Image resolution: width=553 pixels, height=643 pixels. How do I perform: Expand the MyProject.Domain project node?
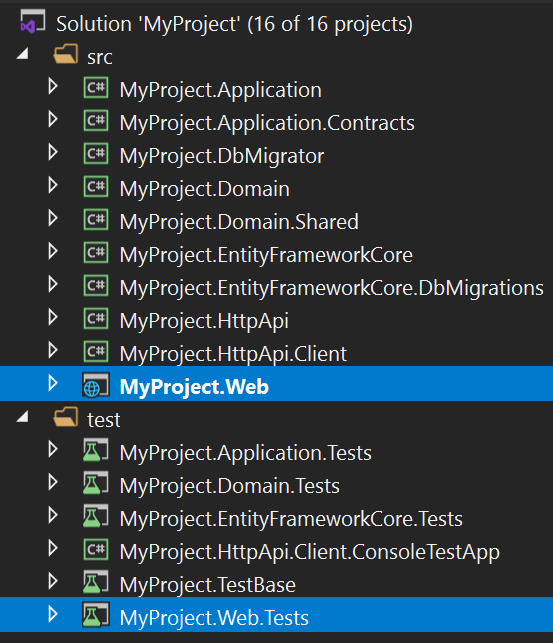(x=53, y=186)
